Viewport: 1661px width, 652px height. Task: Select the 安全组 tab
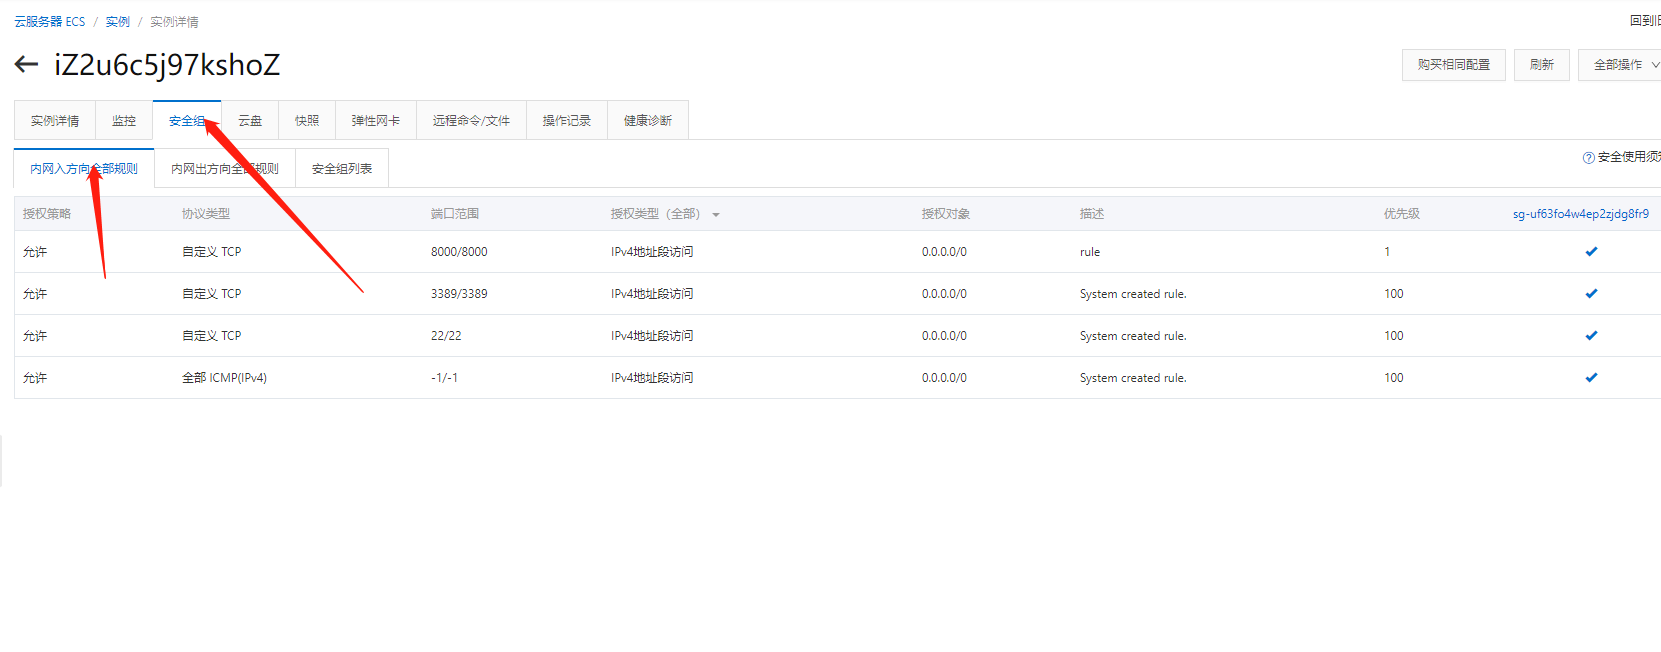click(187, 121)
